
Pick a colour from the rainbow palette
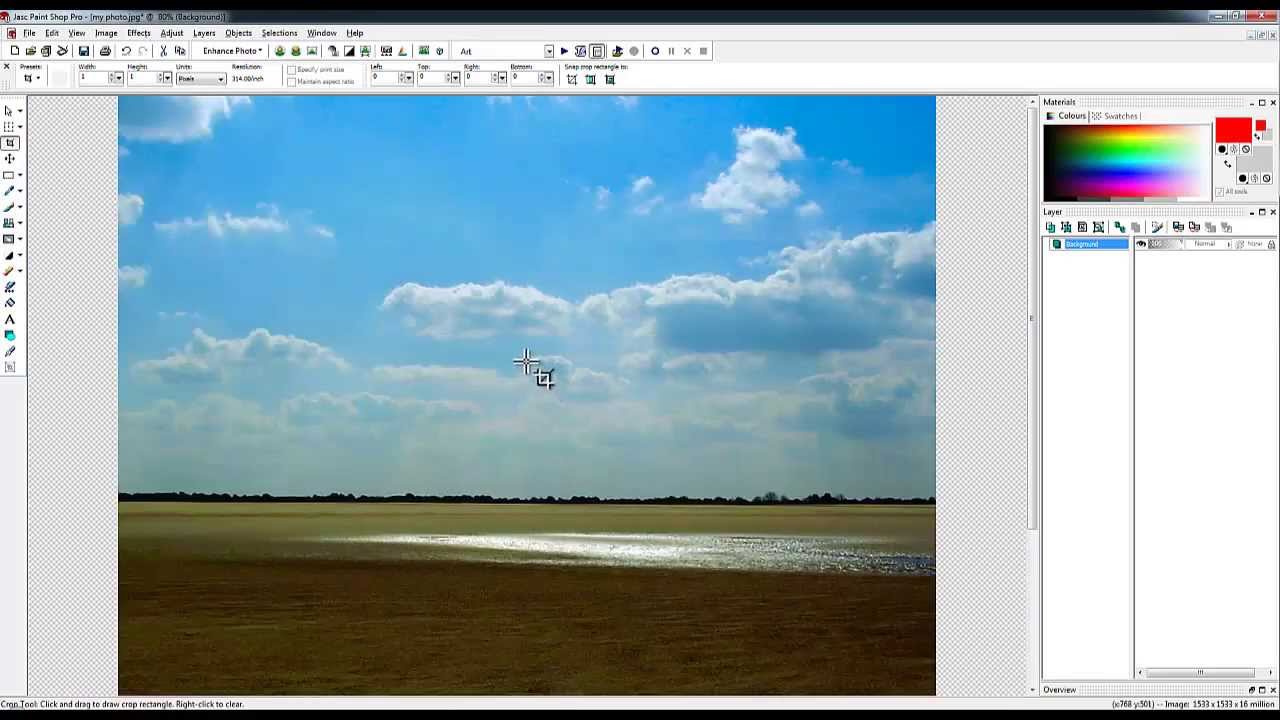(1126, 160)
